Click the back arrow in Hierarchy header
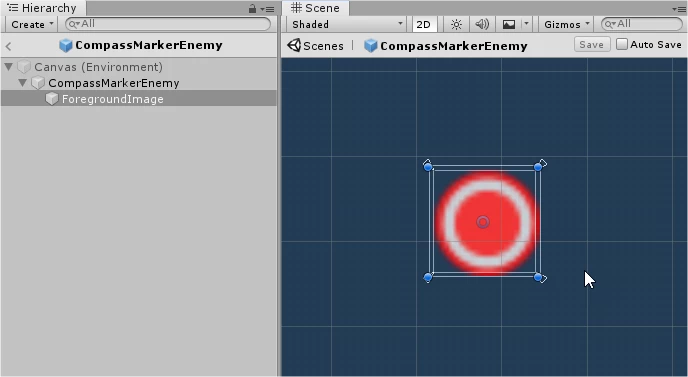688x377 pixels. coord(8,46)
